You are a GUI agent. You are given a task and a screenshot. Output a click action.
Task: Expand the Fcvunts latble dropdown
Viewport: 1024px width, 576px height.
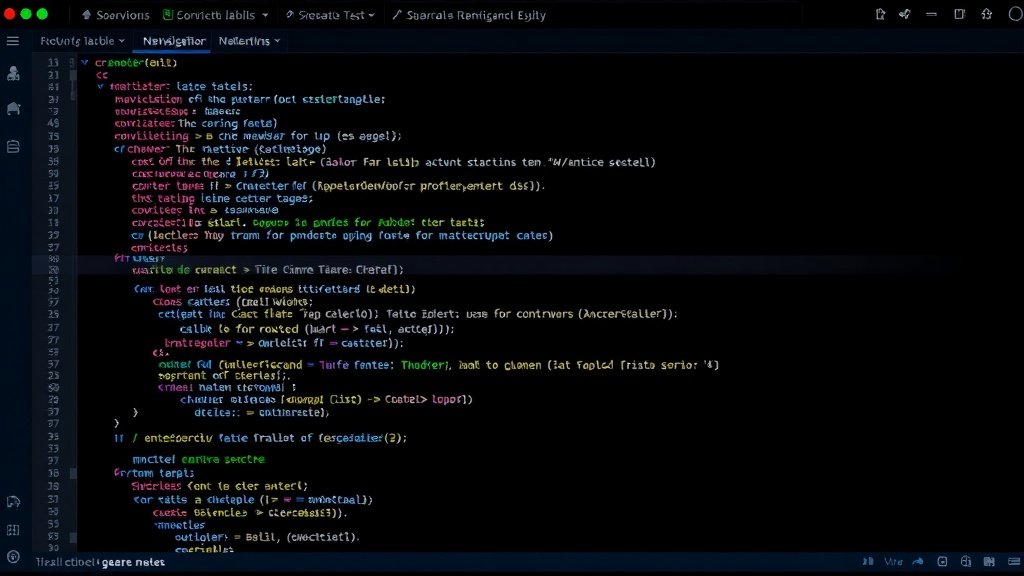(82, 40)
